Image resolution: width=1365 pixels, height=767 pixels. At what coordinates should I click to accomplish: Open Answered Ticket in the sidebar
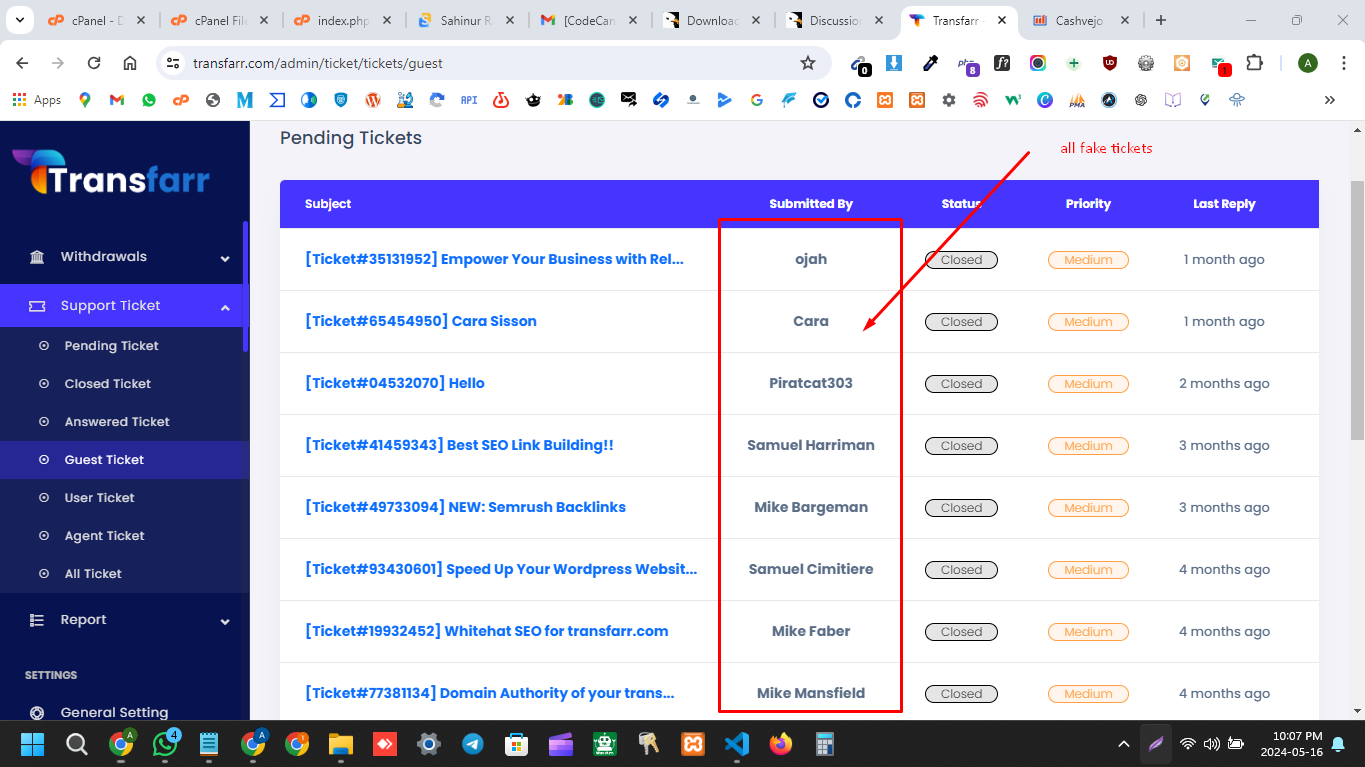click(x=117, y=422)
